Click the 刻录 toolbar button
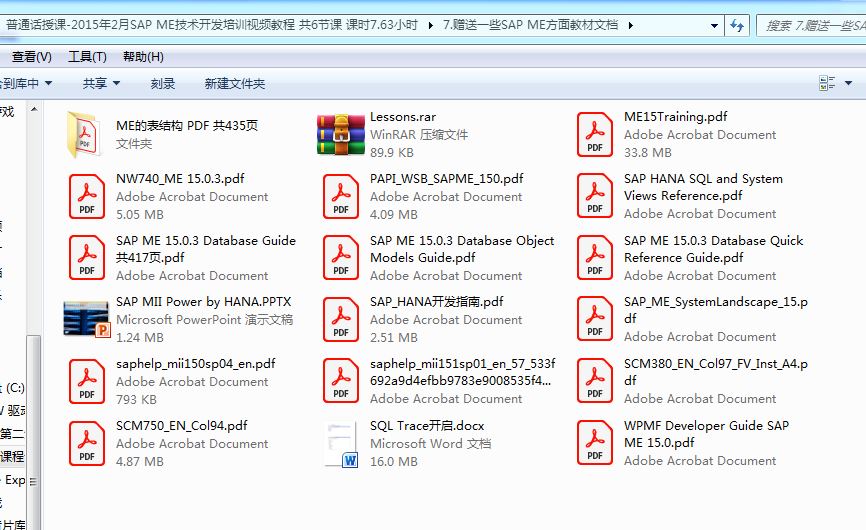Screen dimensions: 866x530 point(162,83)
